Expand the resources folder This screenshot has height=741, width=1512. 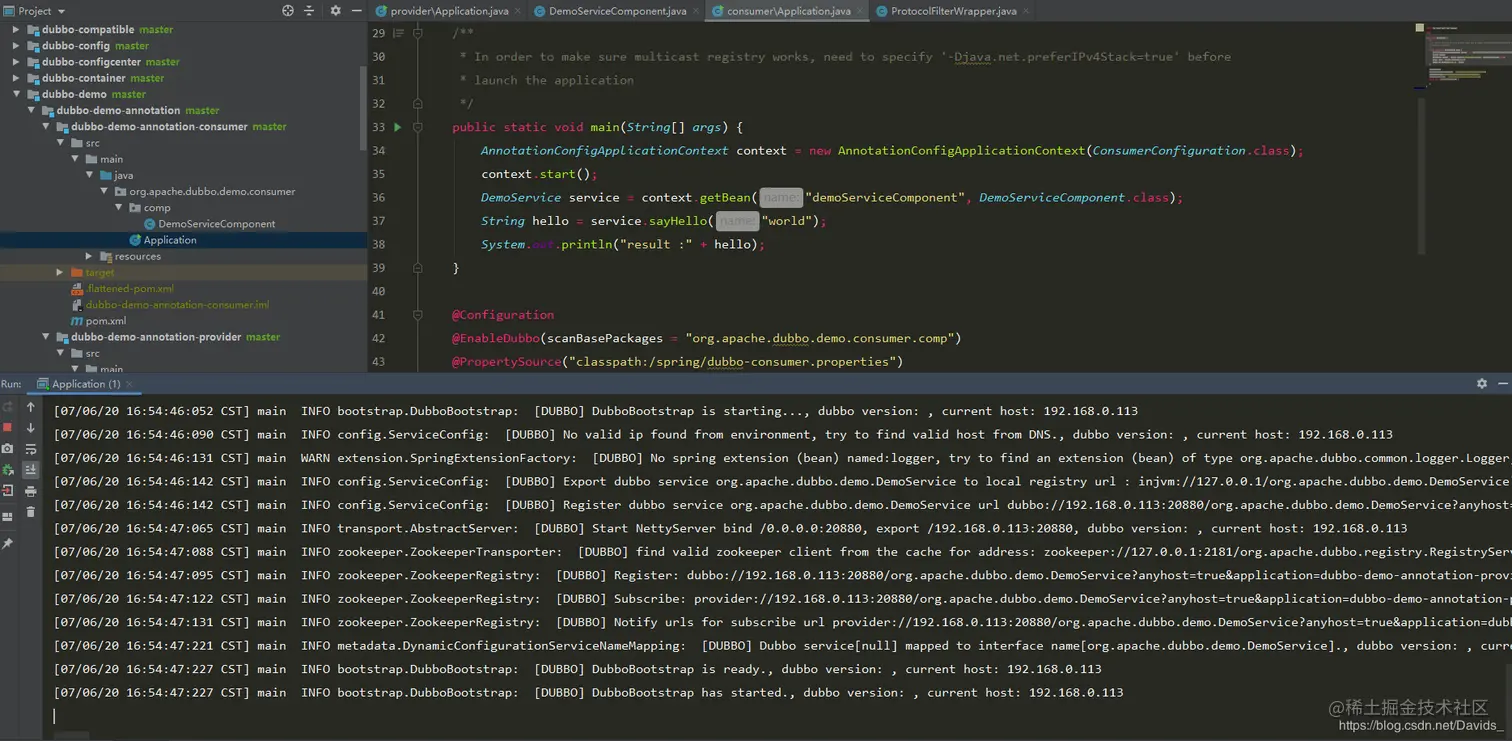tap(89, 256)
